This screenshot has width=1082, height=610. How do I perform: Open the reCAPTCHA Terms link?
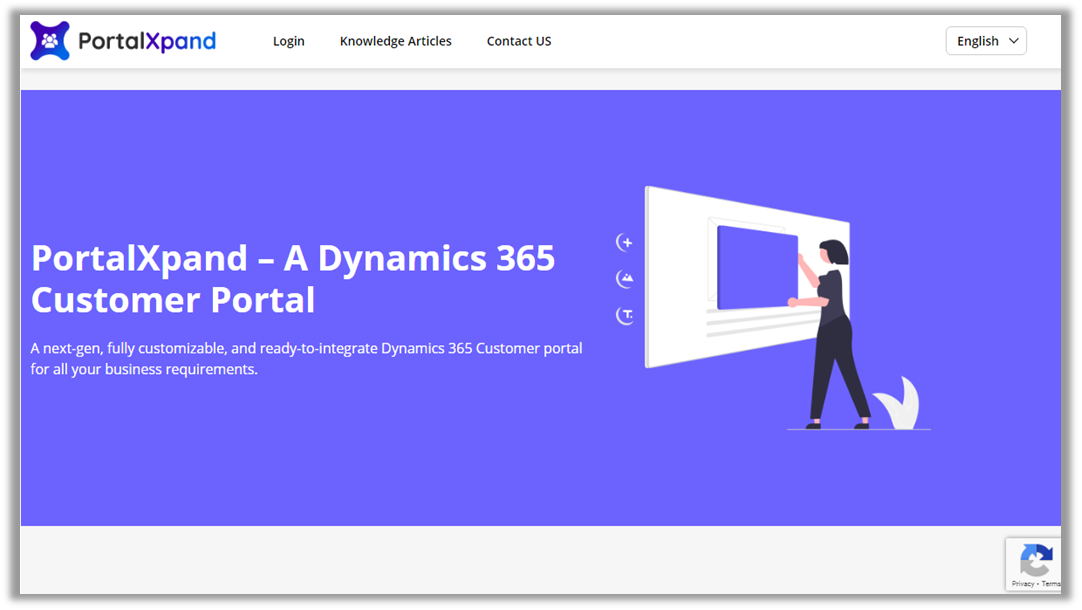tap(1050, 583)
